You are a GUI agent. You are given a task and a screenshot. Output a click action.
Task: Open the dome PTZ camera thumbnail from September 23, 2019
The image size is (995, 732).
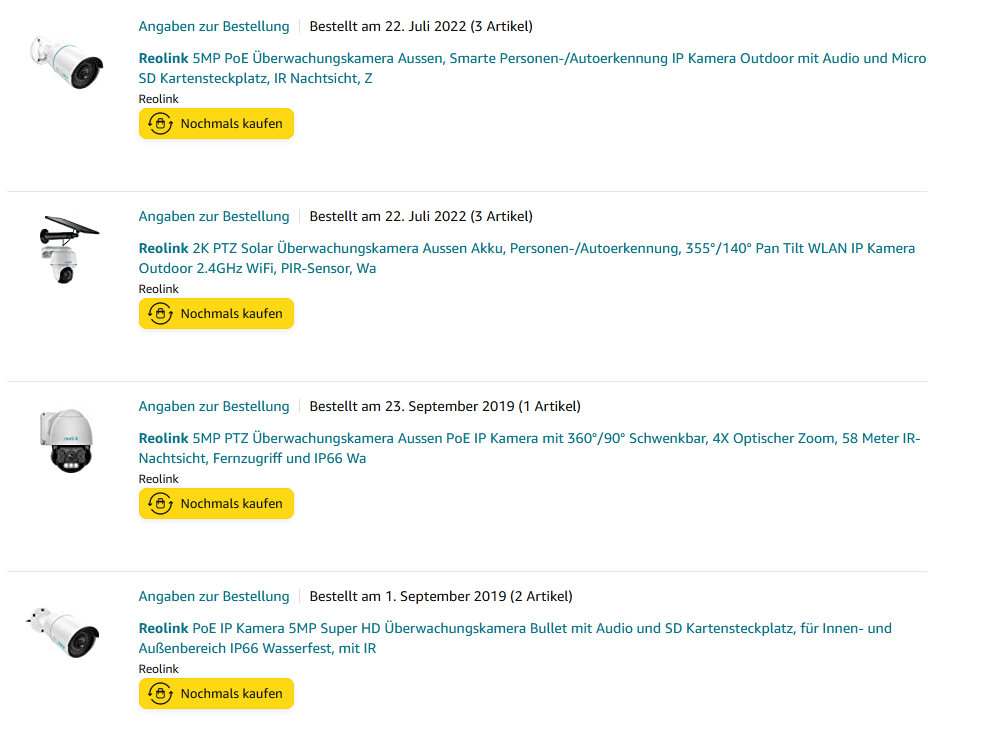[x=67, y=440]
